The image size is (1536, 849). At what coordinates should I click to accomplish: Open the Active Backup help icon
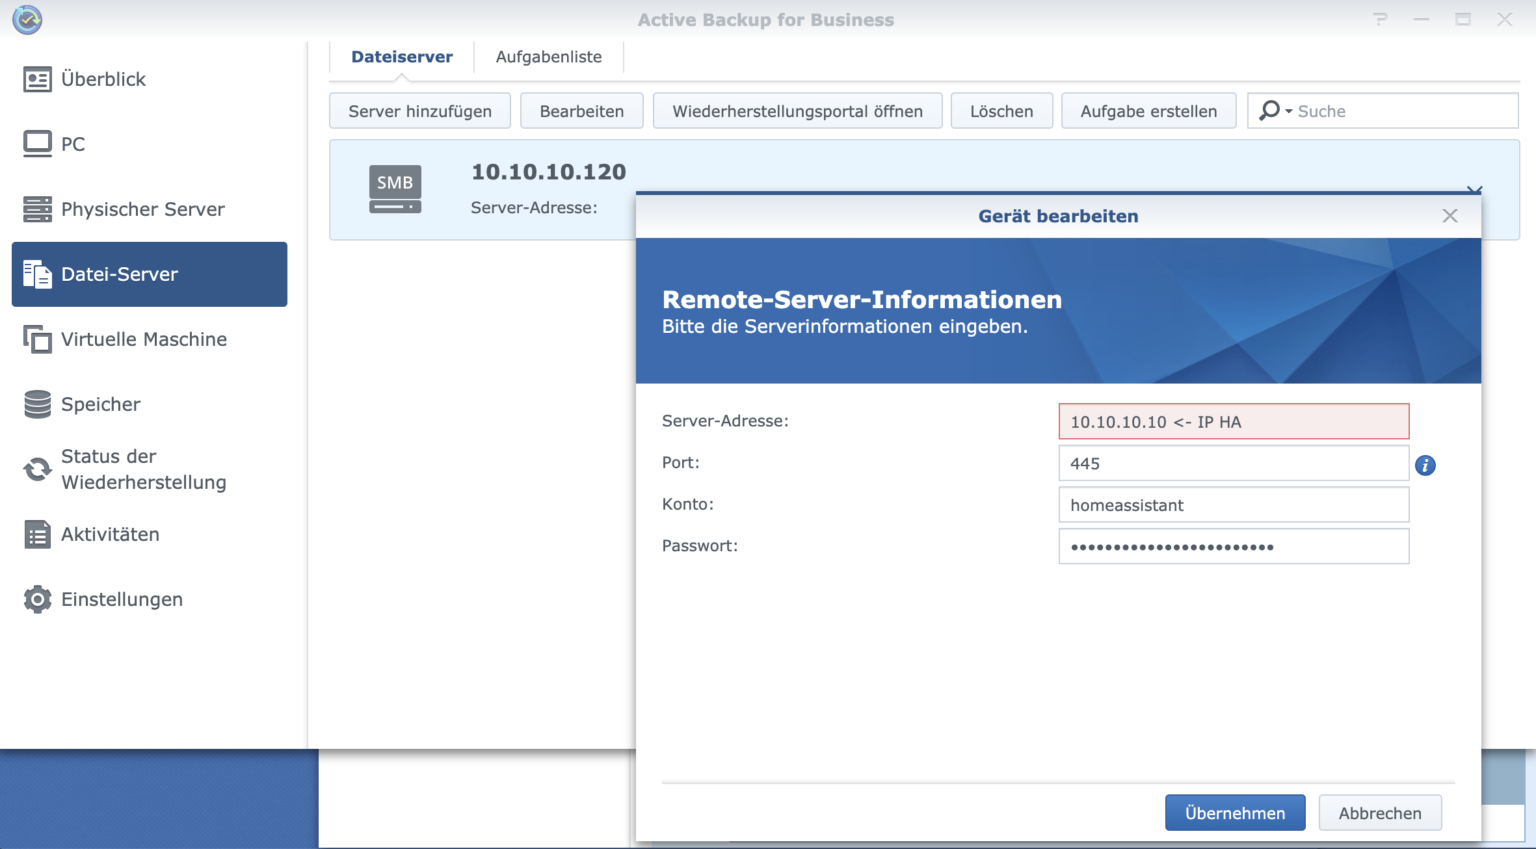(1379, 19)
